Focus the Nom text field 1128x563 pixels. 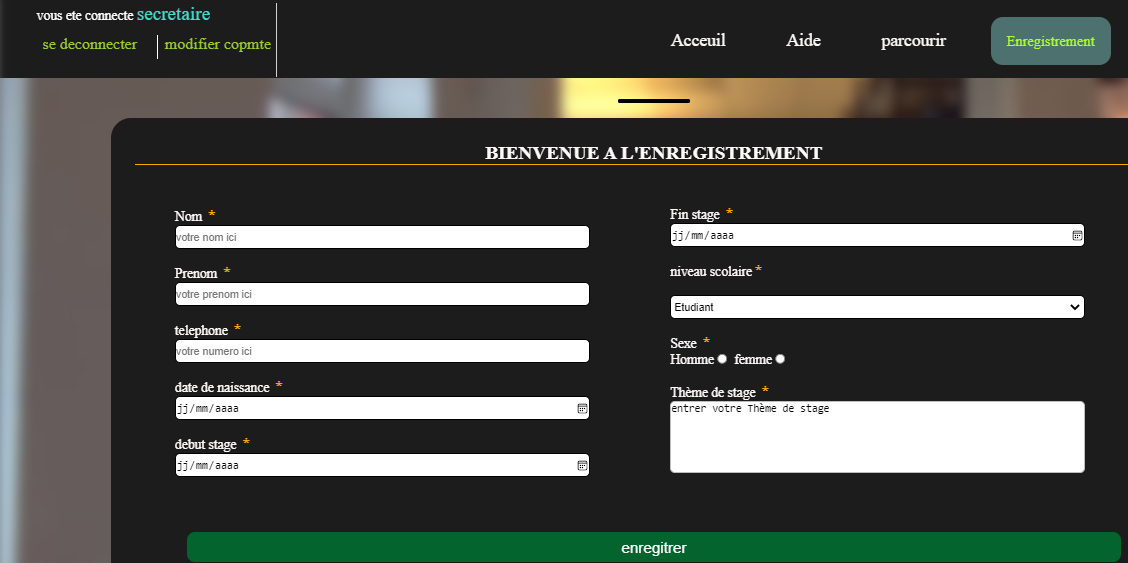[x=382, y=237]
